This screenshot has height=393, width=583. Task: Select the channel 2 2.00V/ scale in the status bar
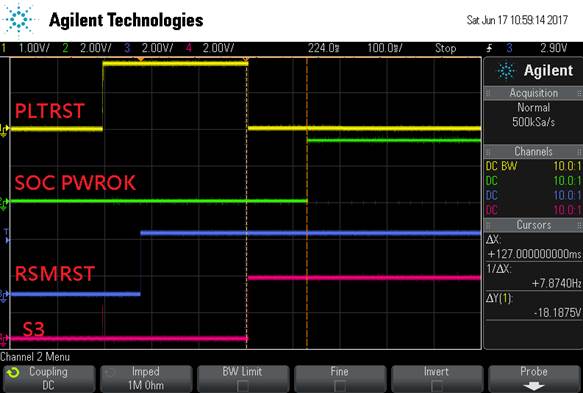pos(96,48)
